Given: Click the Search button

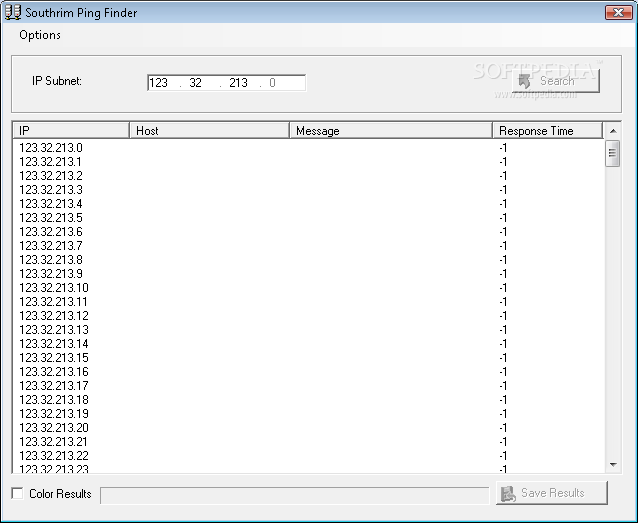Looking at the screenshot, I should coord(556,81).
